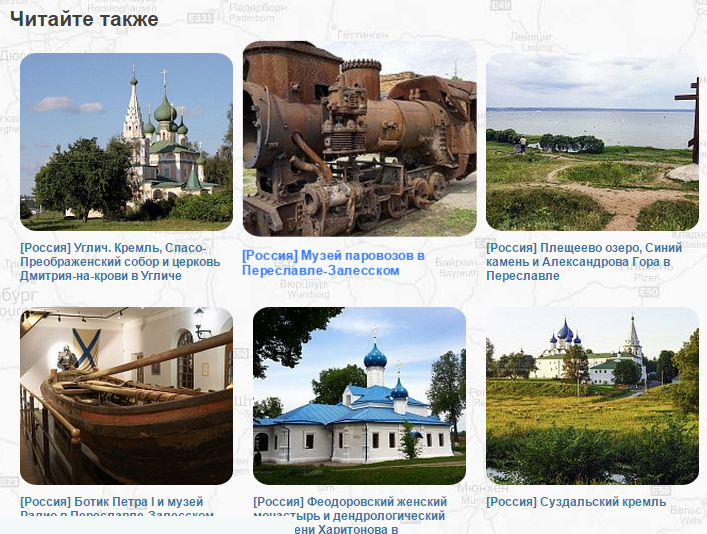Open the Ботик Петра I и музей link
707x534 pixels.
click(x=117, y=508)
